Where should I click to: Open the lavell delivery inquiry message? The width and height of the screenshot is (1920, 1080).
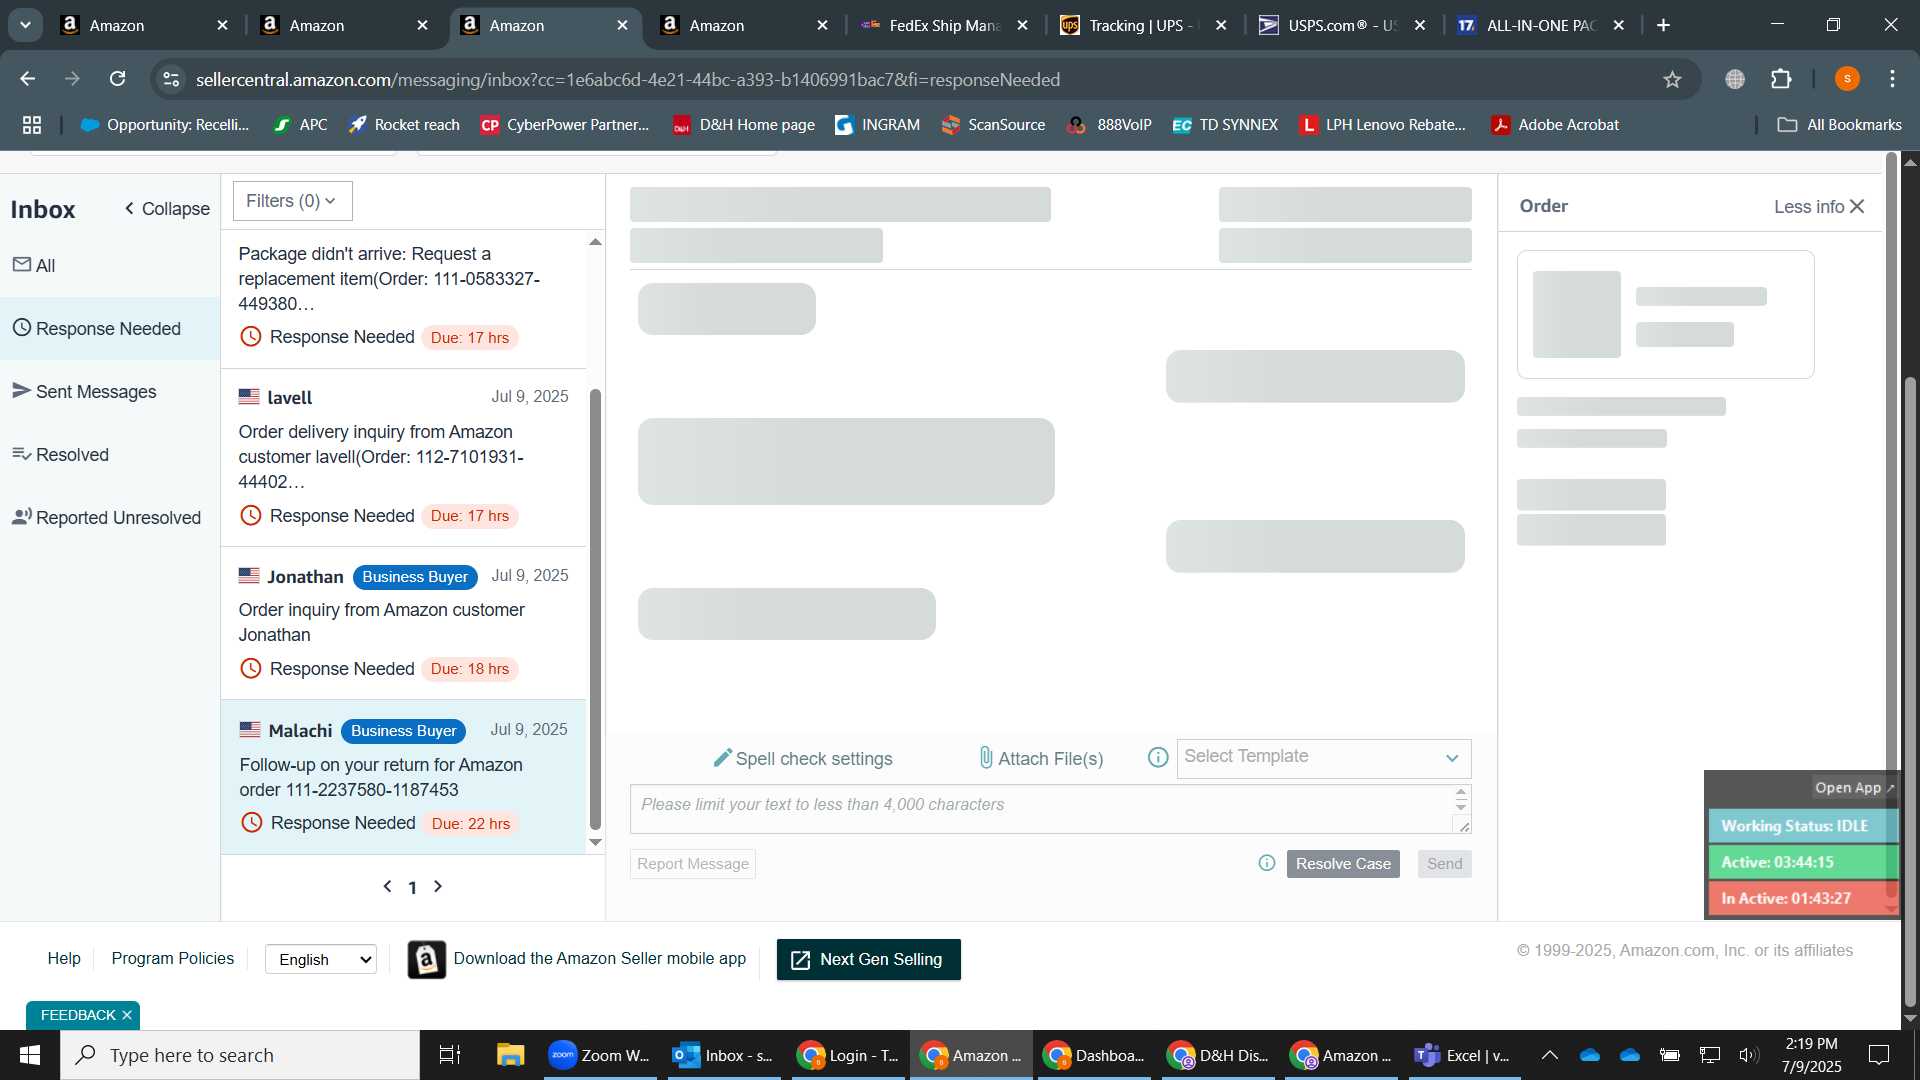pyautogui.click(x=403, y=457)
